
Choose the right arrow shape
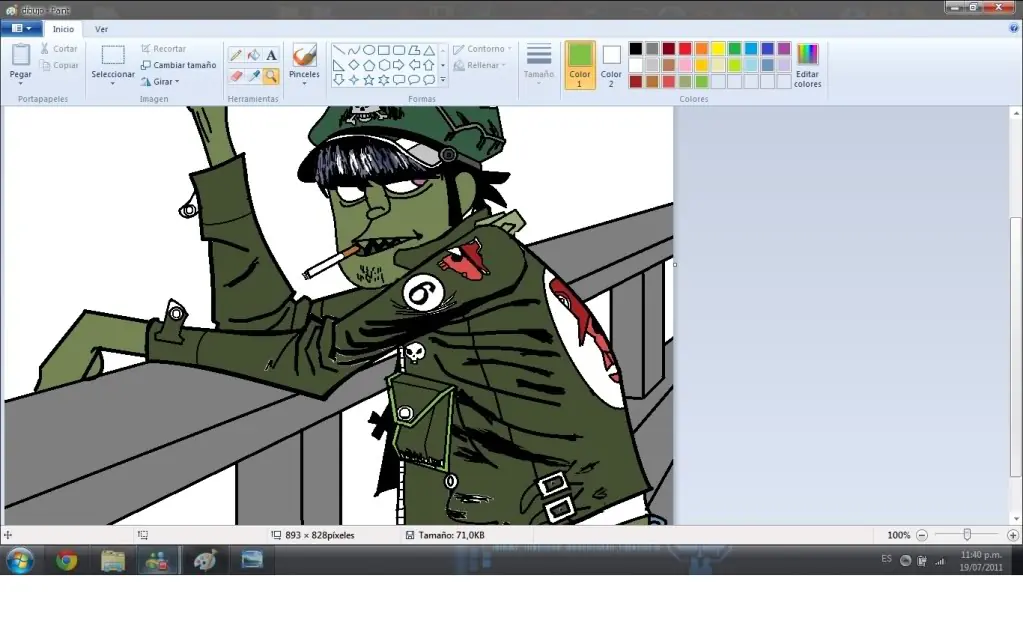[399, 65]
